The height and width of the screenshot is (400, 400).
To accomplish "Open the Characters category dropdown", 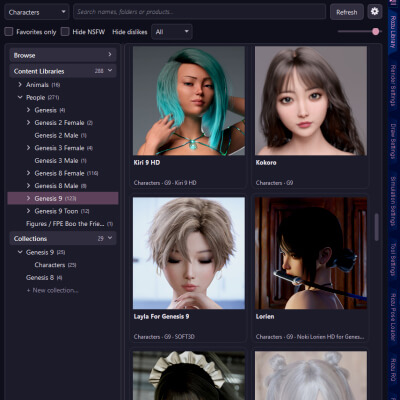I will point(37,12).
